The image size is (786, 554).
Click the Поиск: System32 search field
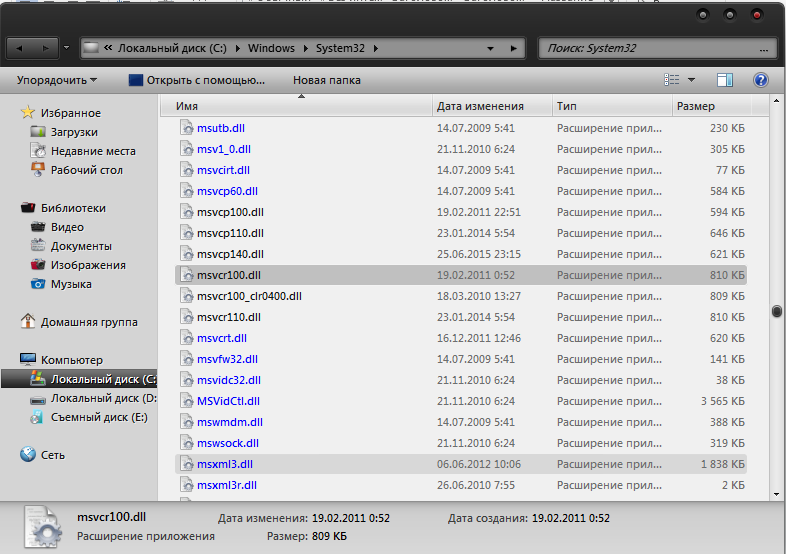pyautogui.click(x=657, y=49)
